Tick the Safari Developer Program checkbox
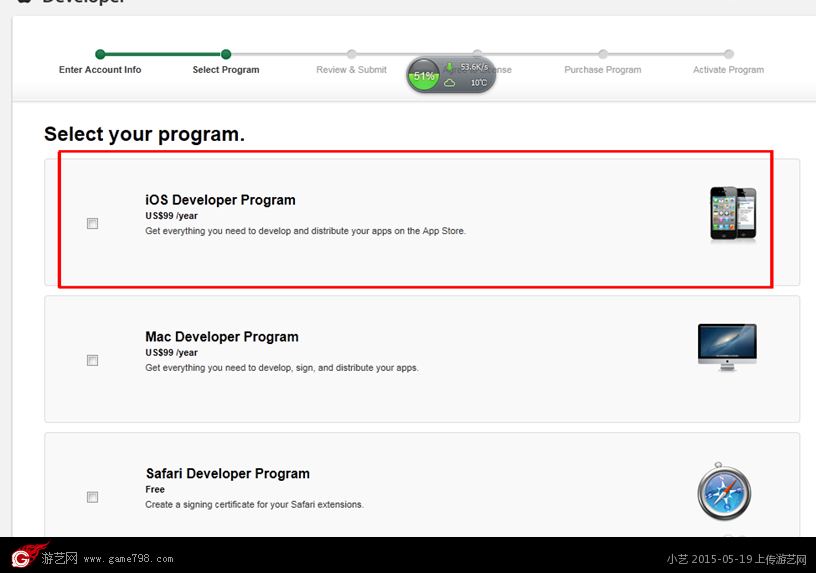This screenshot has width=816, height=573. point(93,497)
